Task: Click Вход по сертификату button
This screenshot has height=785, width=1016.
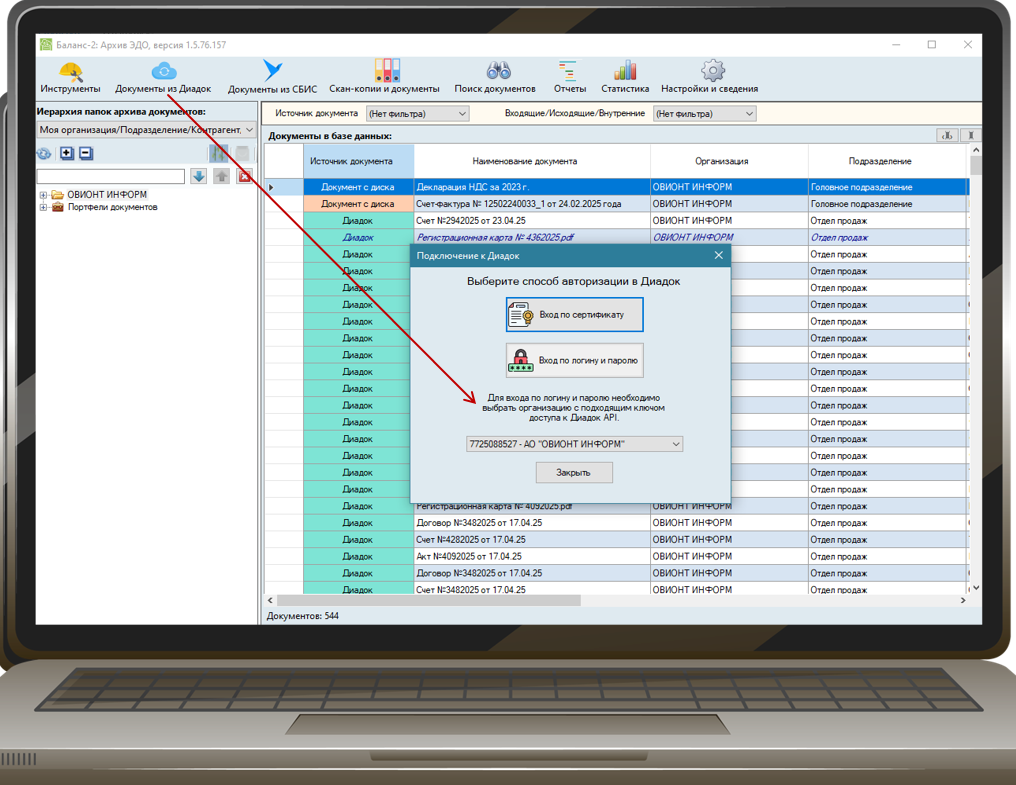Action: pos(574,314)
